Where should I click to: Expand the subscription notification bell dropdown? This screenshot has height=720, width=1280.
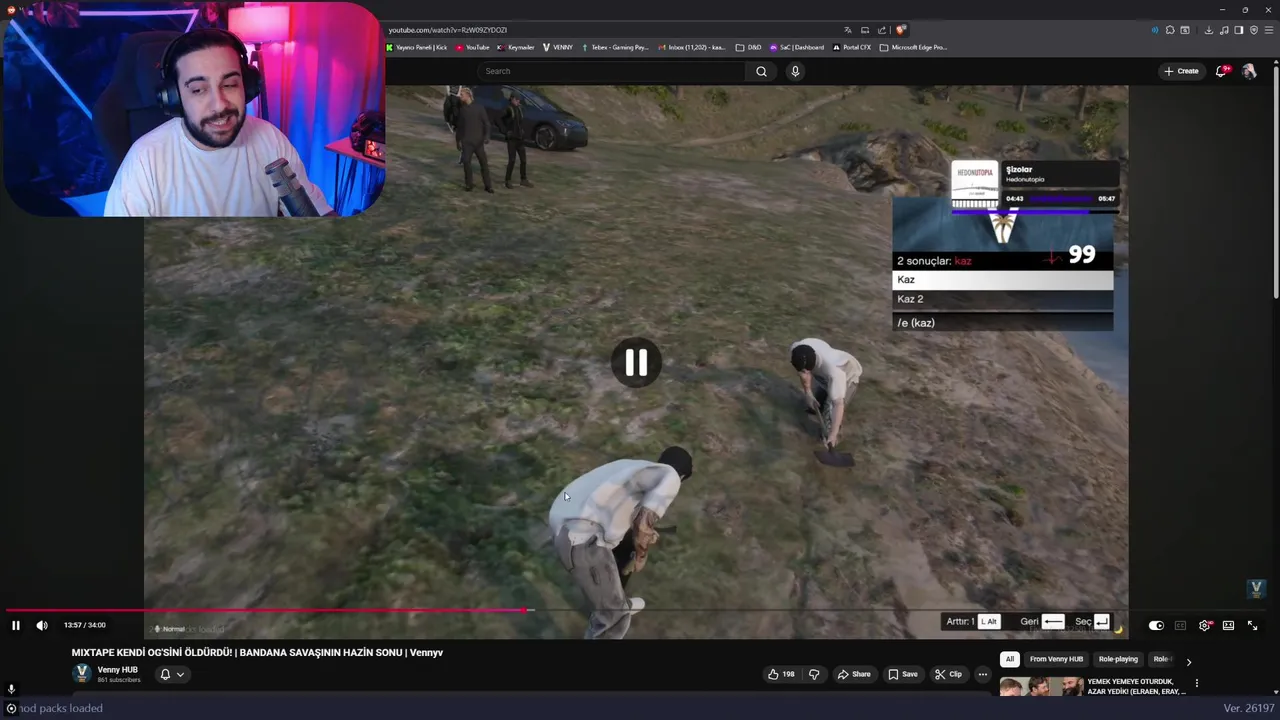172,674
